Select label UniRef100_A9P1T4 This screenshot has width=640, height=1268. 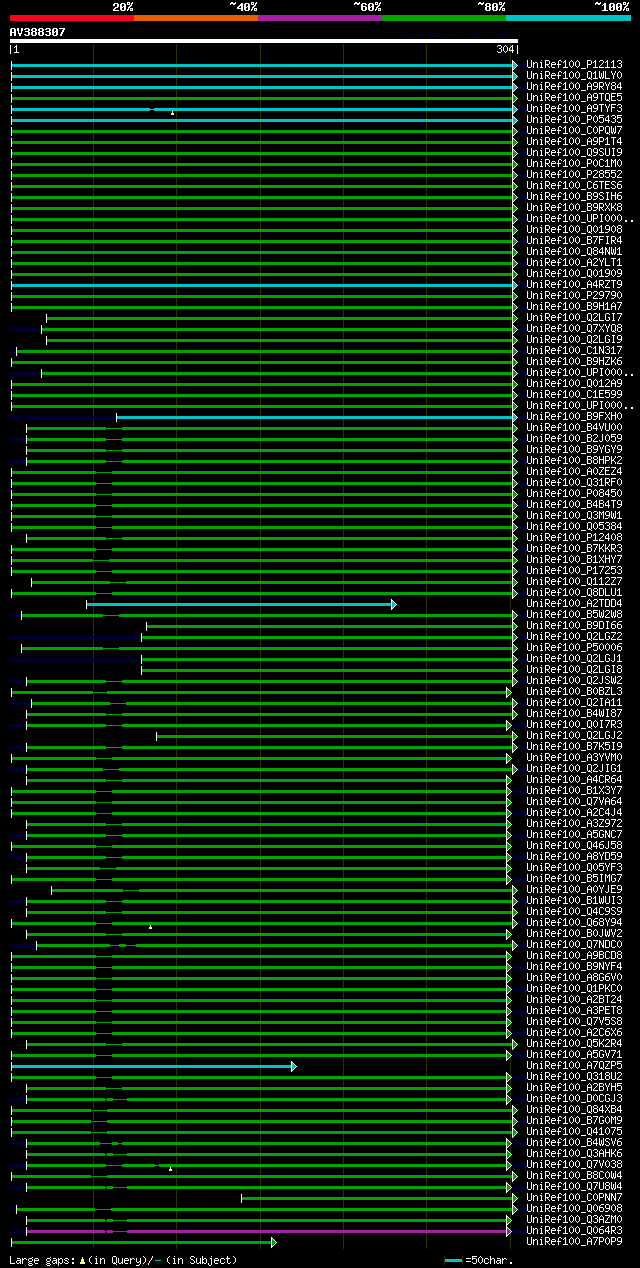click(x=574, y=141)
